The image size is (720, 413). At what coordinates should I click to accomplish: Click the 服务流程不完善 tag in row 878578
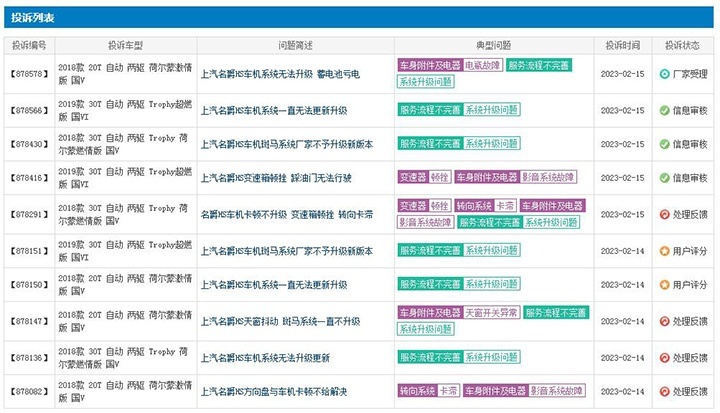pyautogui.click(x=539, y=65)
